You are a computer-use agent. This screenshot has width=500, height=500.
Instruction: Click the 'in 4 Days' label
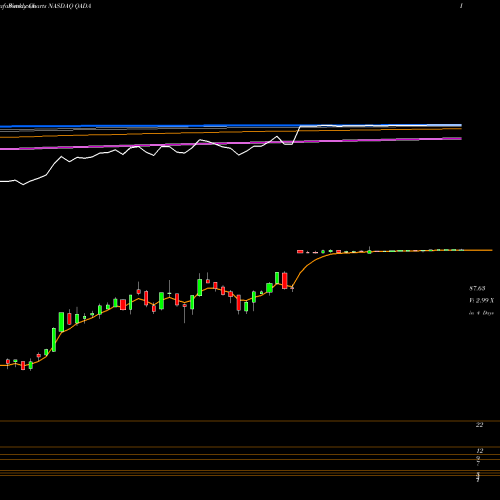tap(481, 313)
